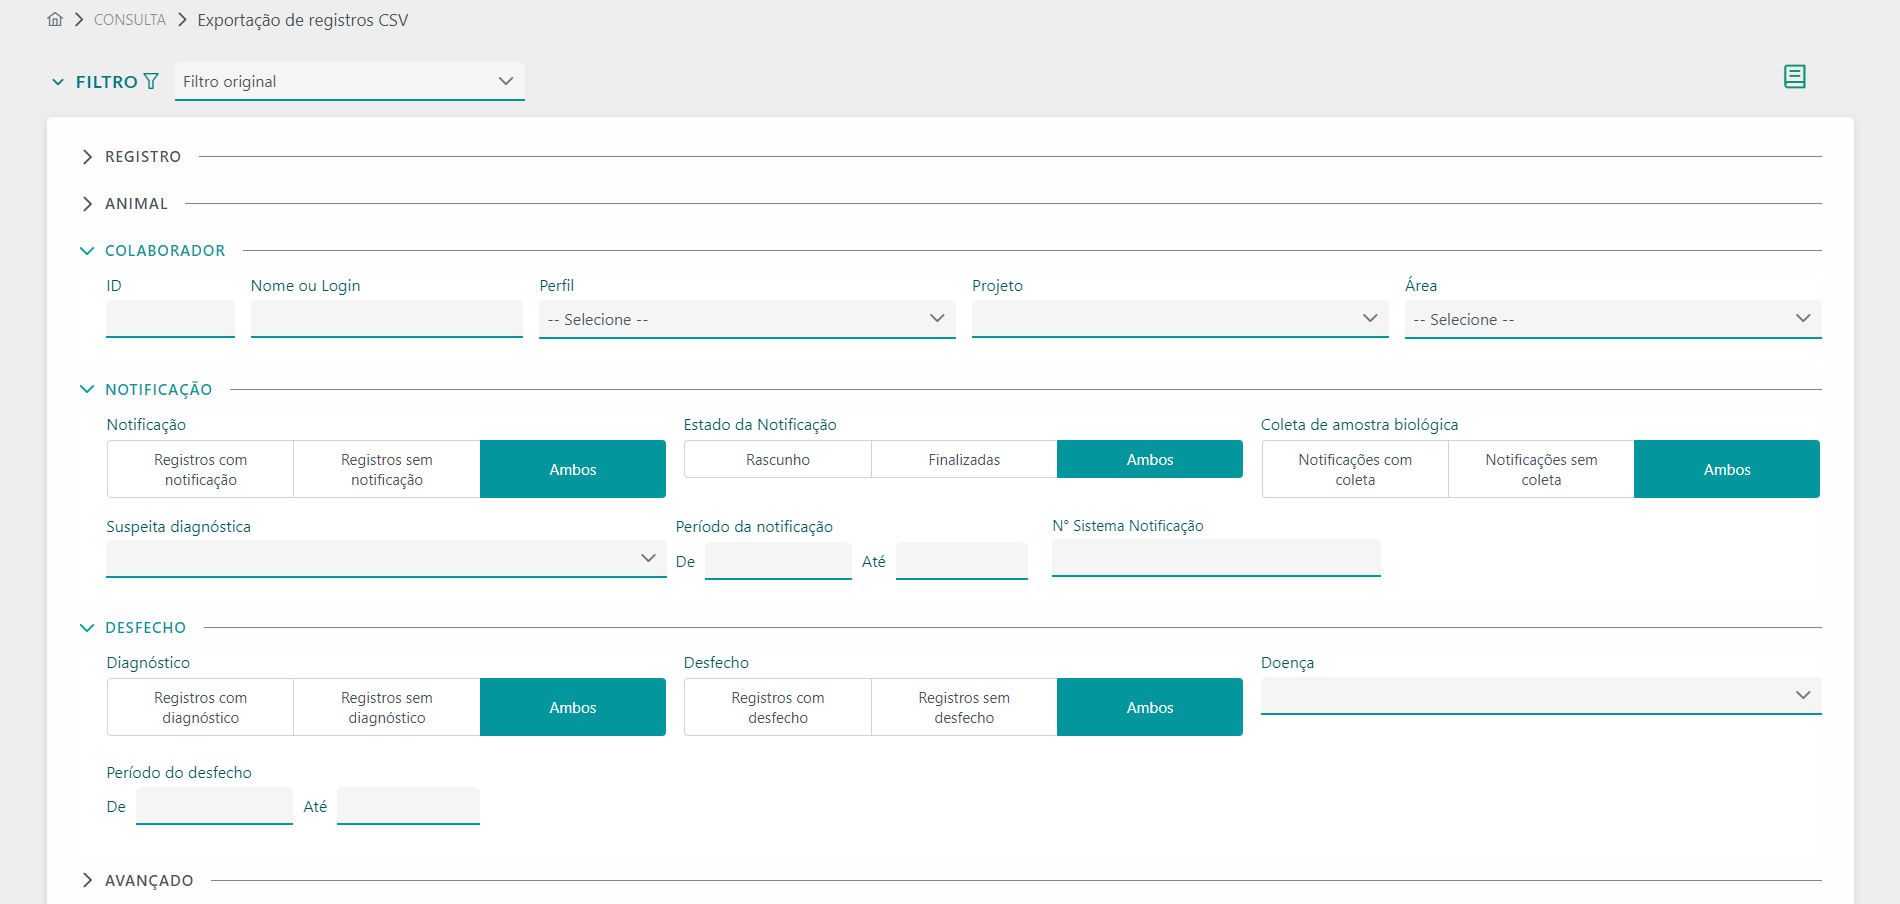Open the document list icon at top right
The image size is (1900, 904).
coord(1794,77)
